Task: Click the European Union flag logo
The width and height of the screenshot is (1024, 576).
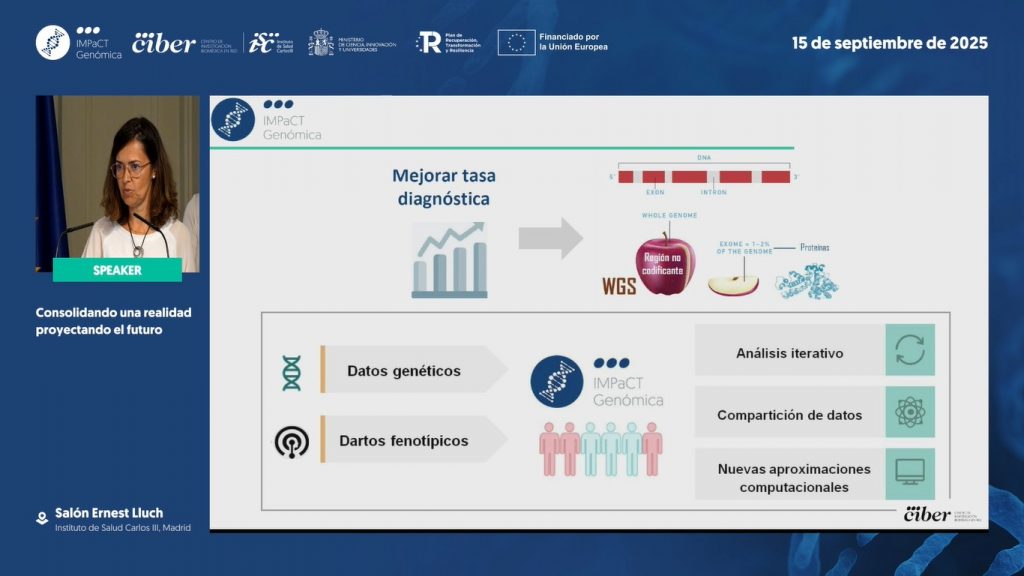Action: (x=516, y=42)
